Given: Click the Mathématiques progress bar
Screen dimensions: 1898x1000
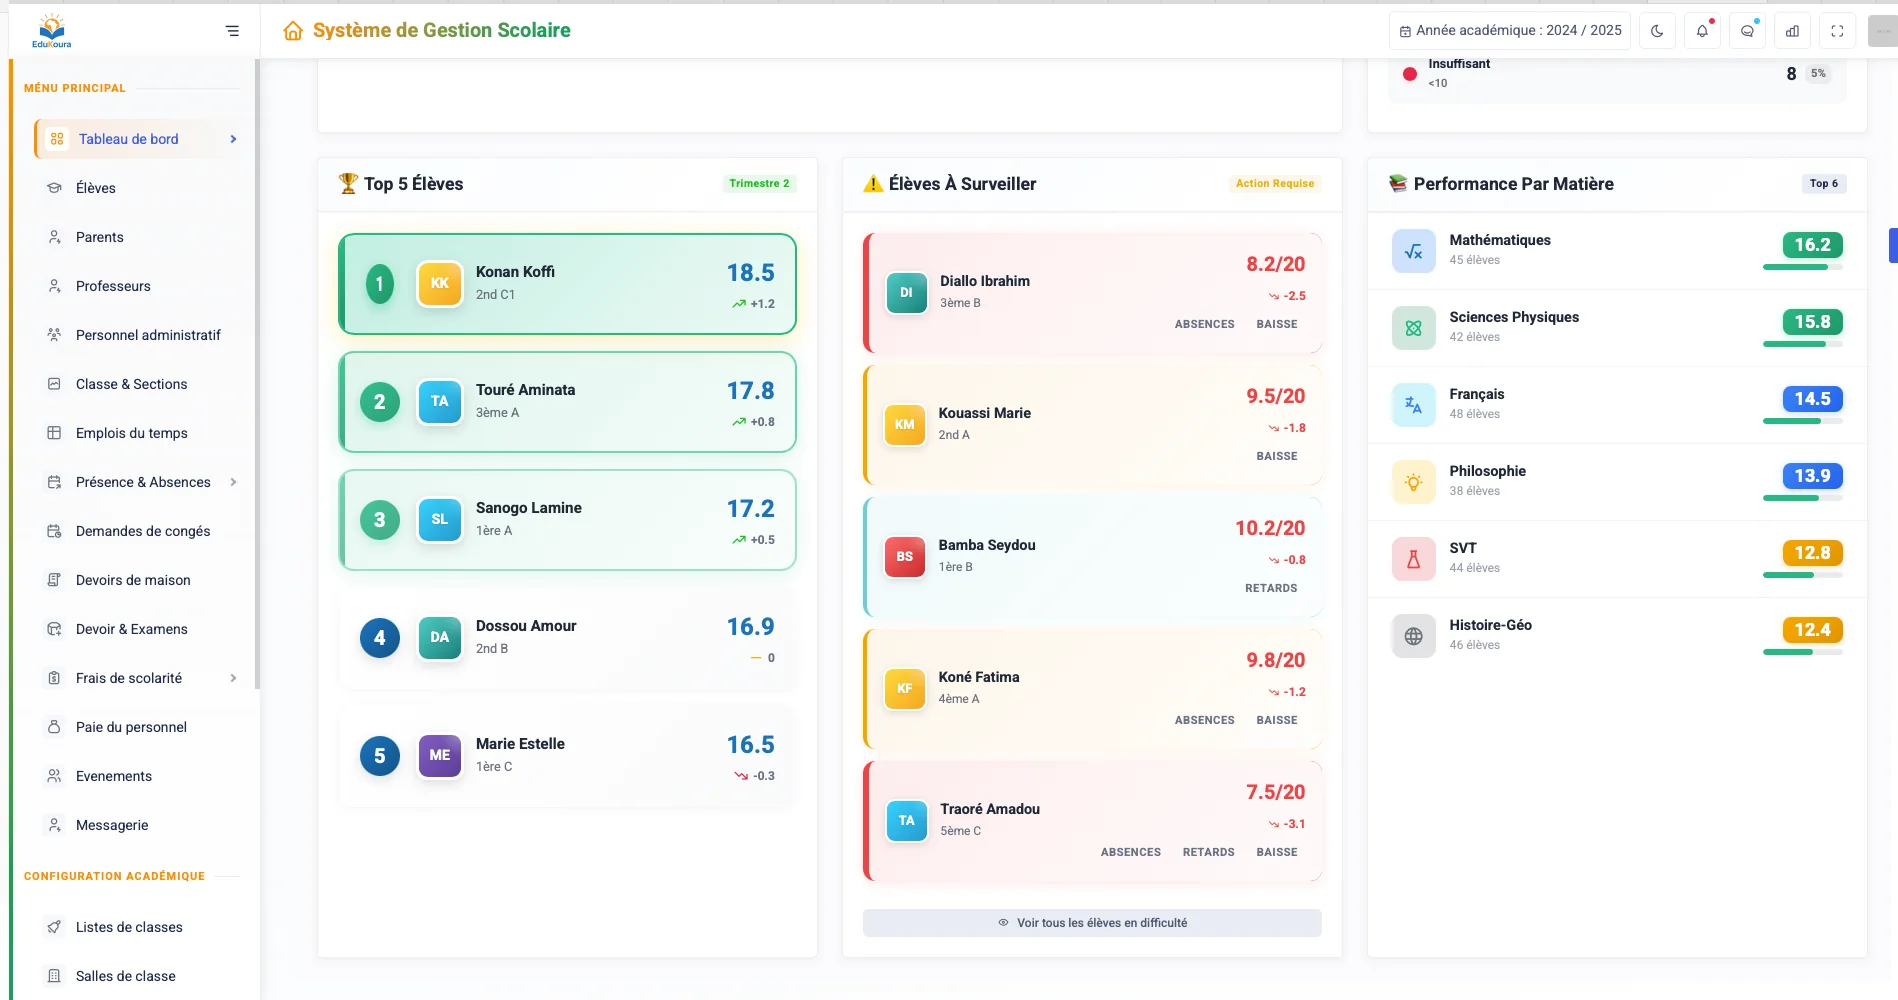Looking at the screenshot, I should pos(1802,267).
